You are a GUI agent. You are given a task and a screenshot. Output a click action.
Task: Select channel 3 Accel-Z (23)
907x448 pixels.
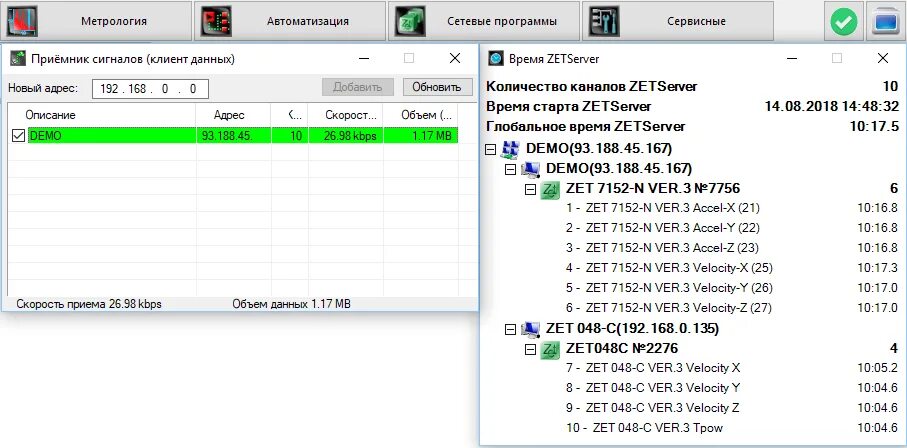662,248
